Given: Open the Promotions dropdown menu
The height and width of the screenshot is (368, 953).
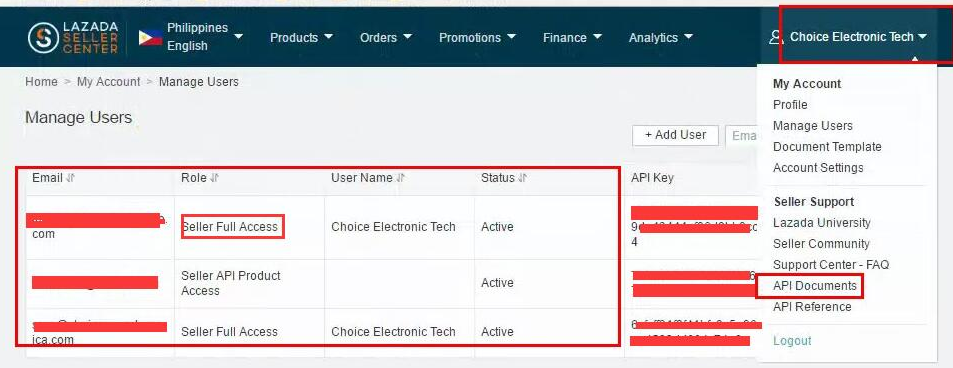Looking at the screenshot, I should click(478, 38).
